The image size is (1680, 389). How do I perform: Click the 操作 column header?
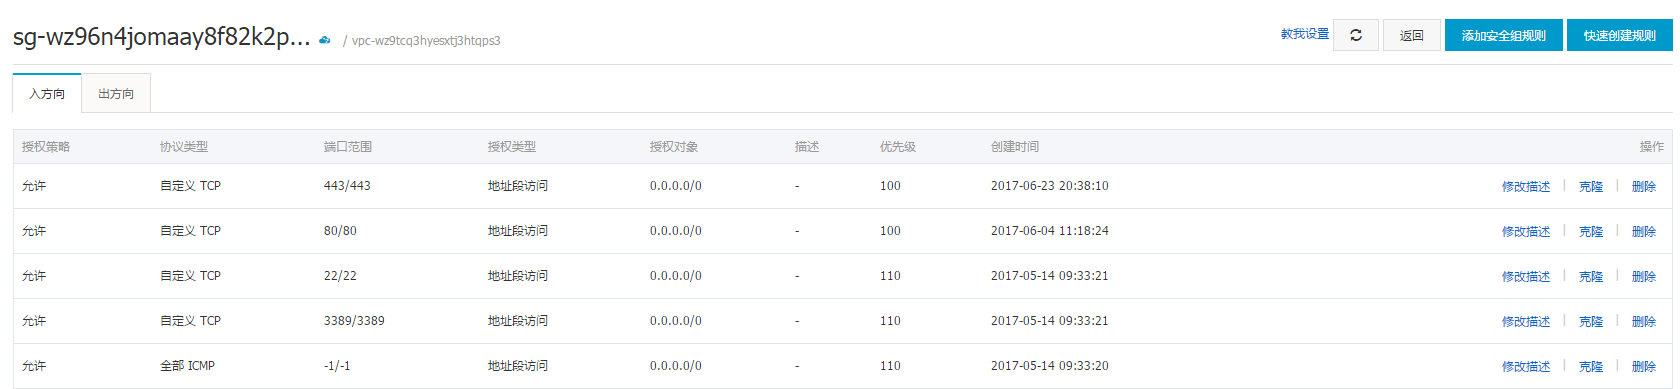1652,147
